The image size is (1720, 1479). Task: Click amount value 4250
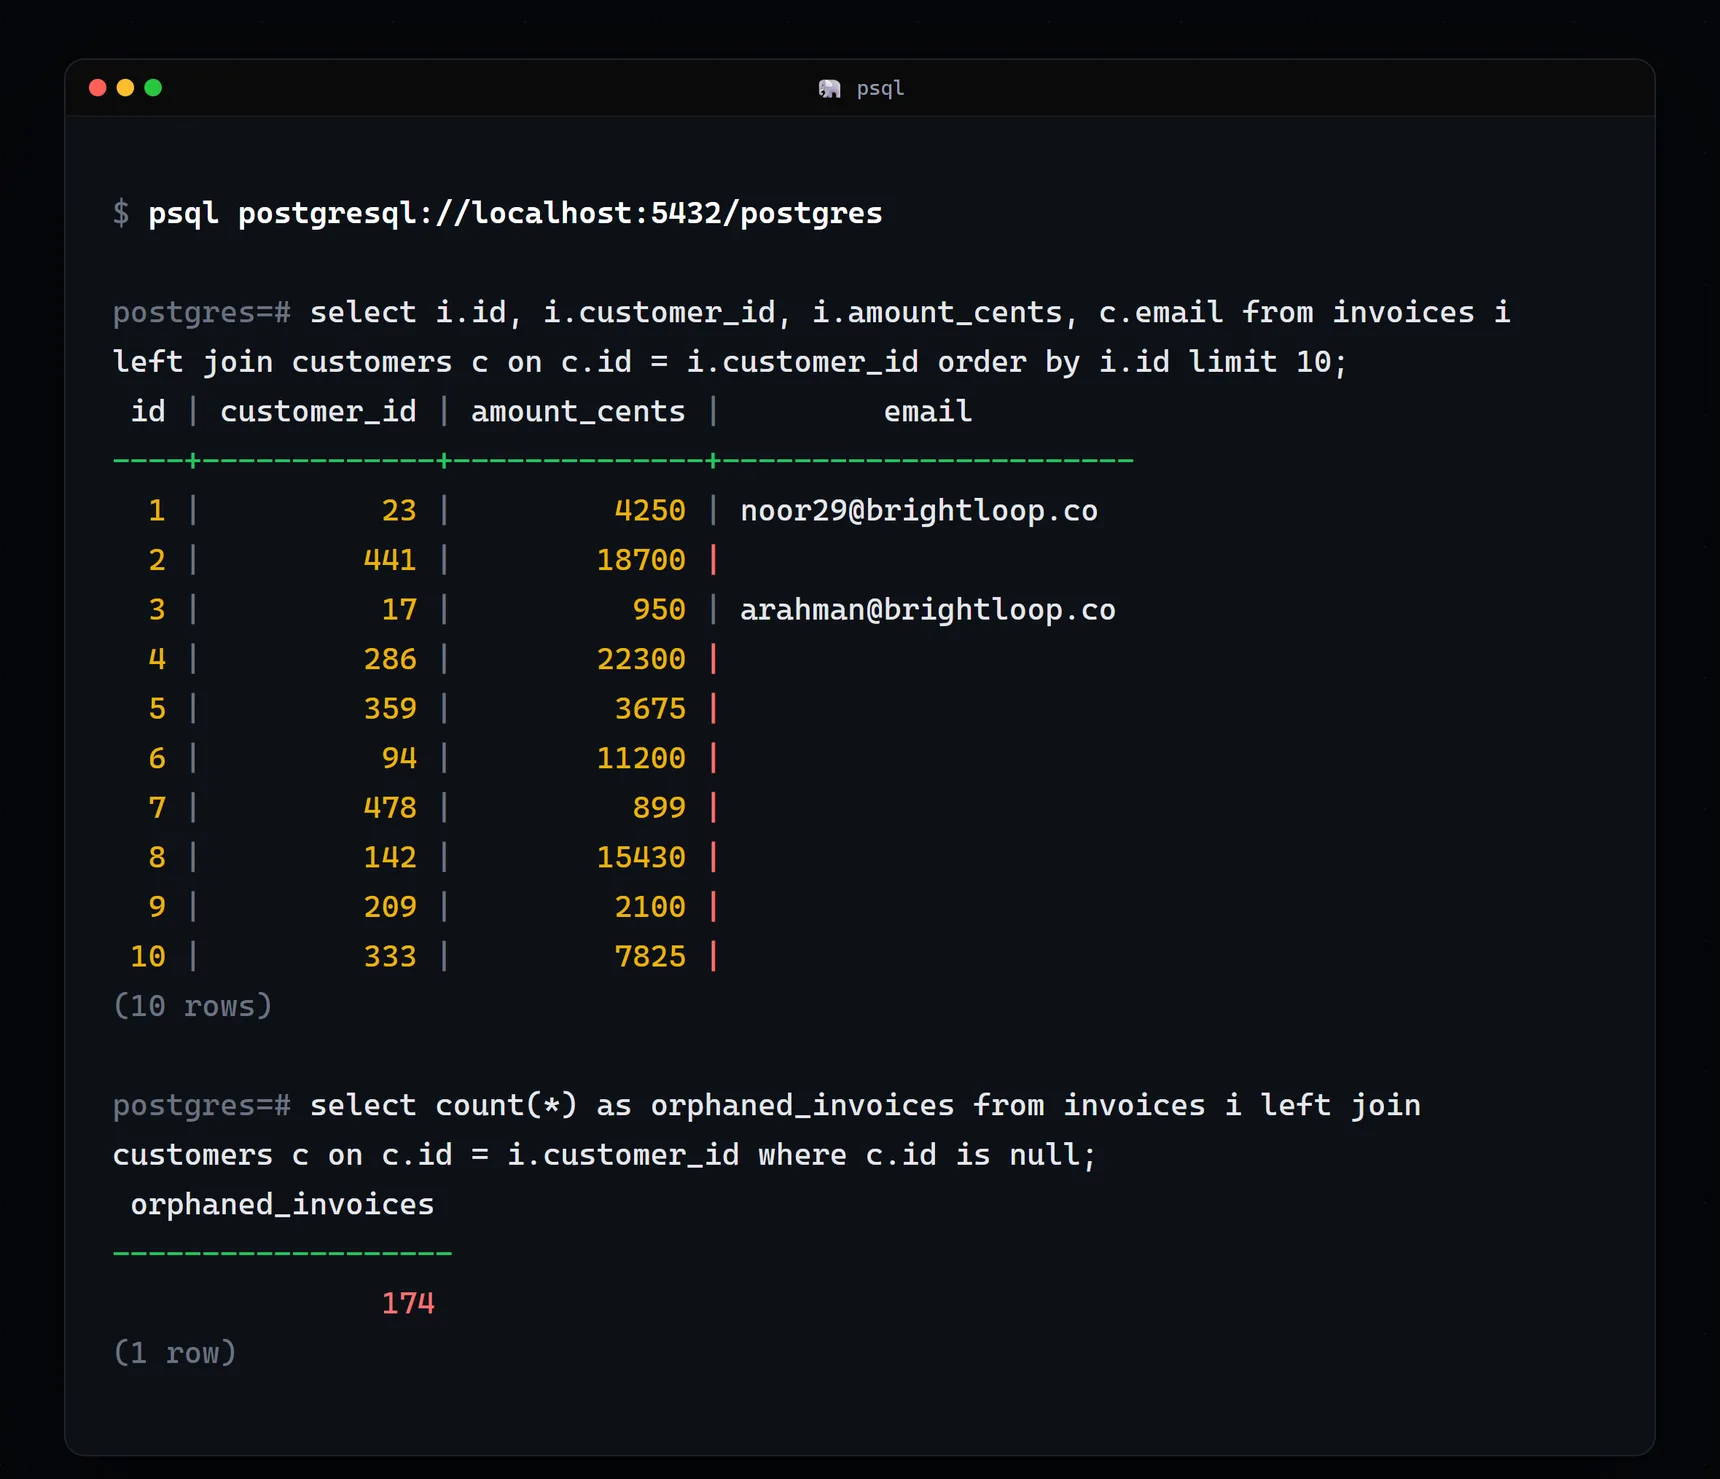[650, 510]
